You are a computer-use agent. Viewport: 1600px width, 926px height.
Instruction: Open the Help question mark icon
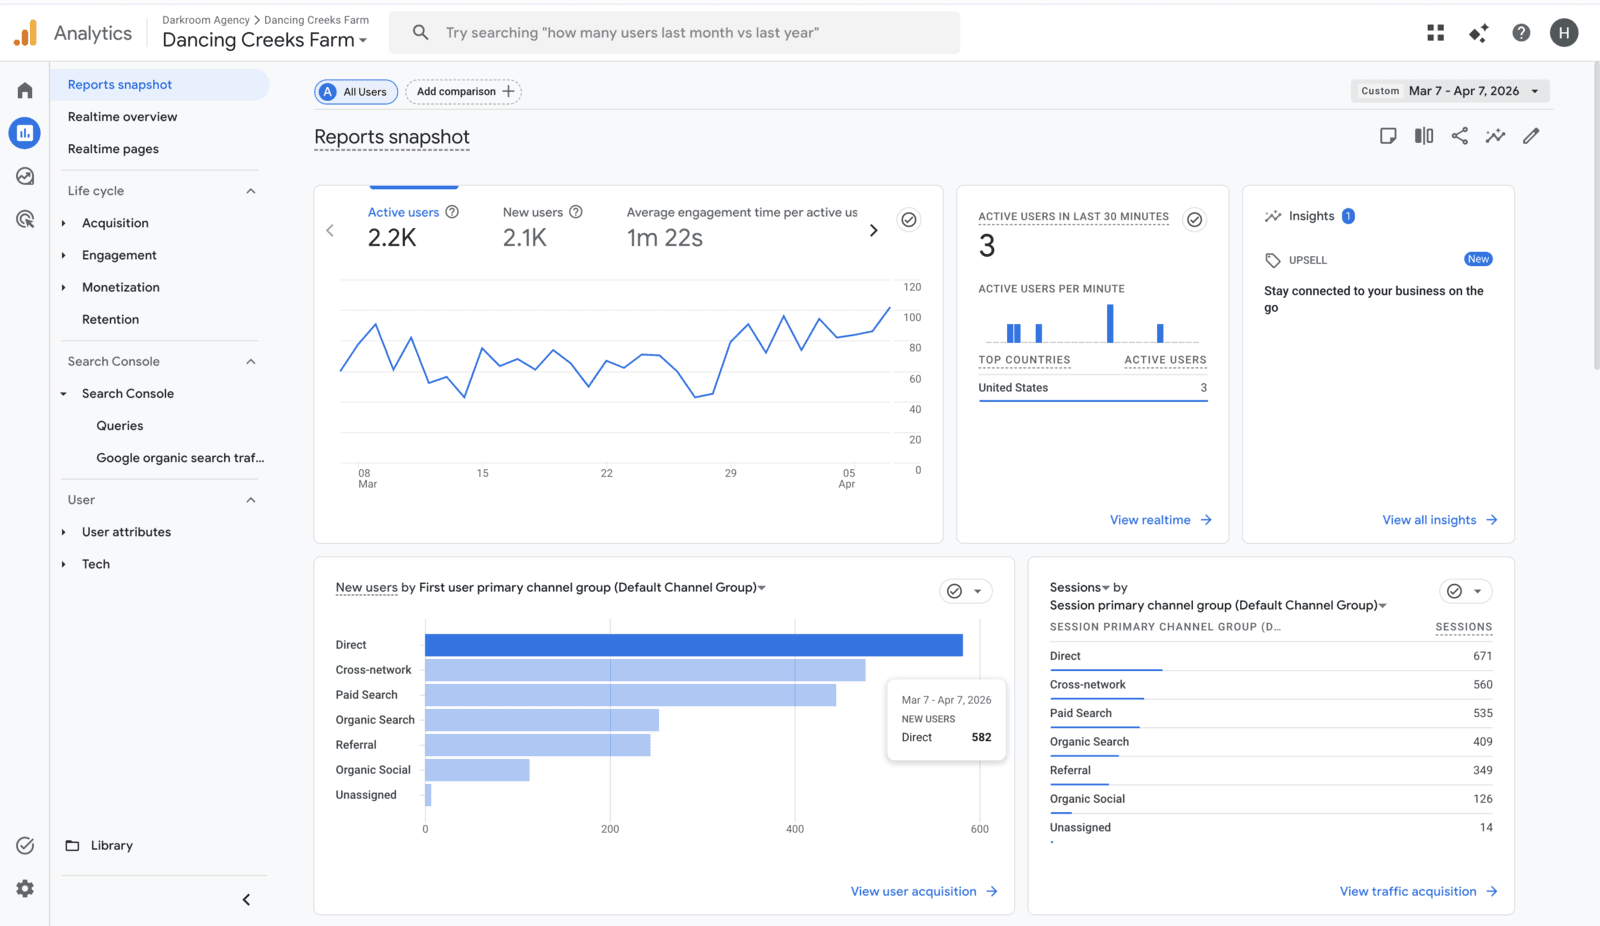point(1521,33)
